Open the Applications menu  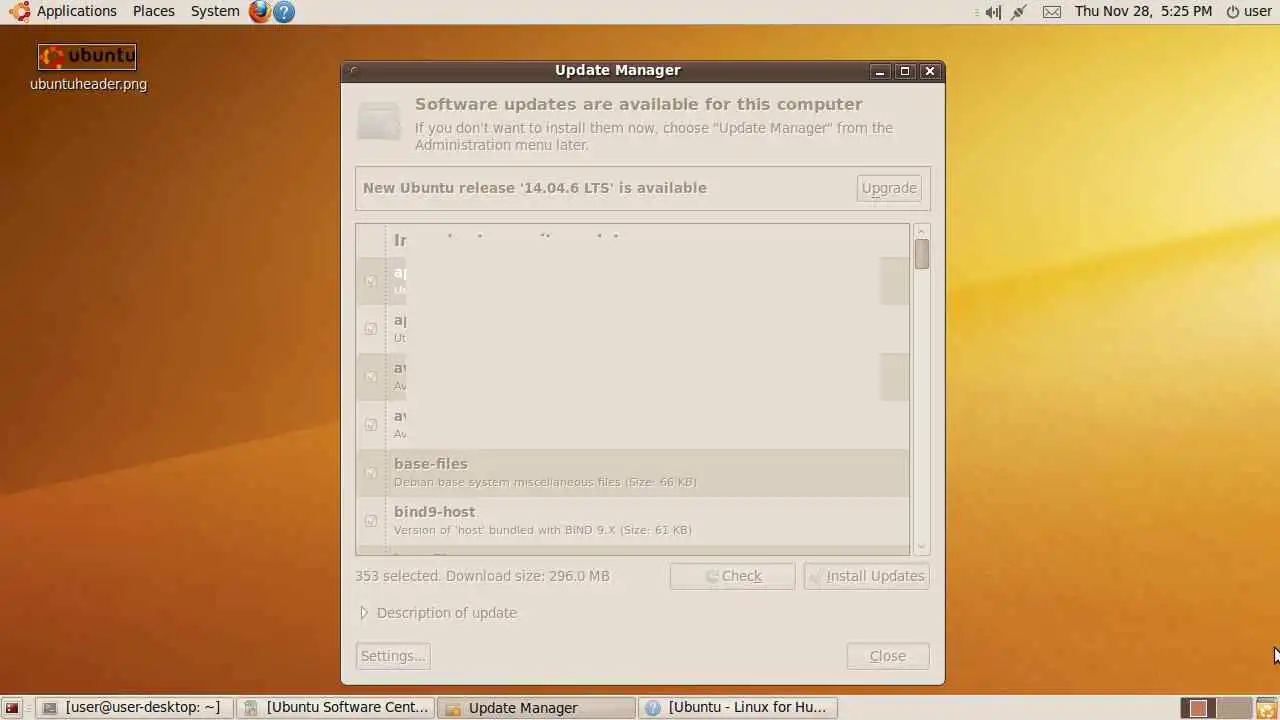[x=64, y=12]
